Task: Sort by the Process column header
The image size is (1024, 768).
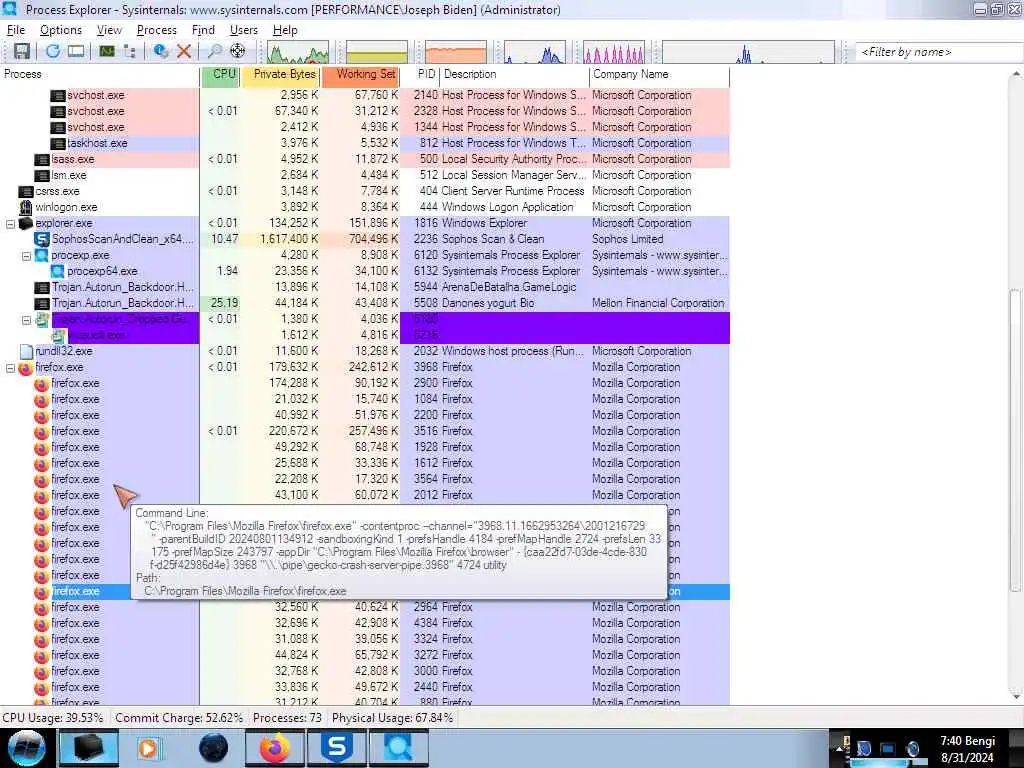Action: tap(99, 74)
